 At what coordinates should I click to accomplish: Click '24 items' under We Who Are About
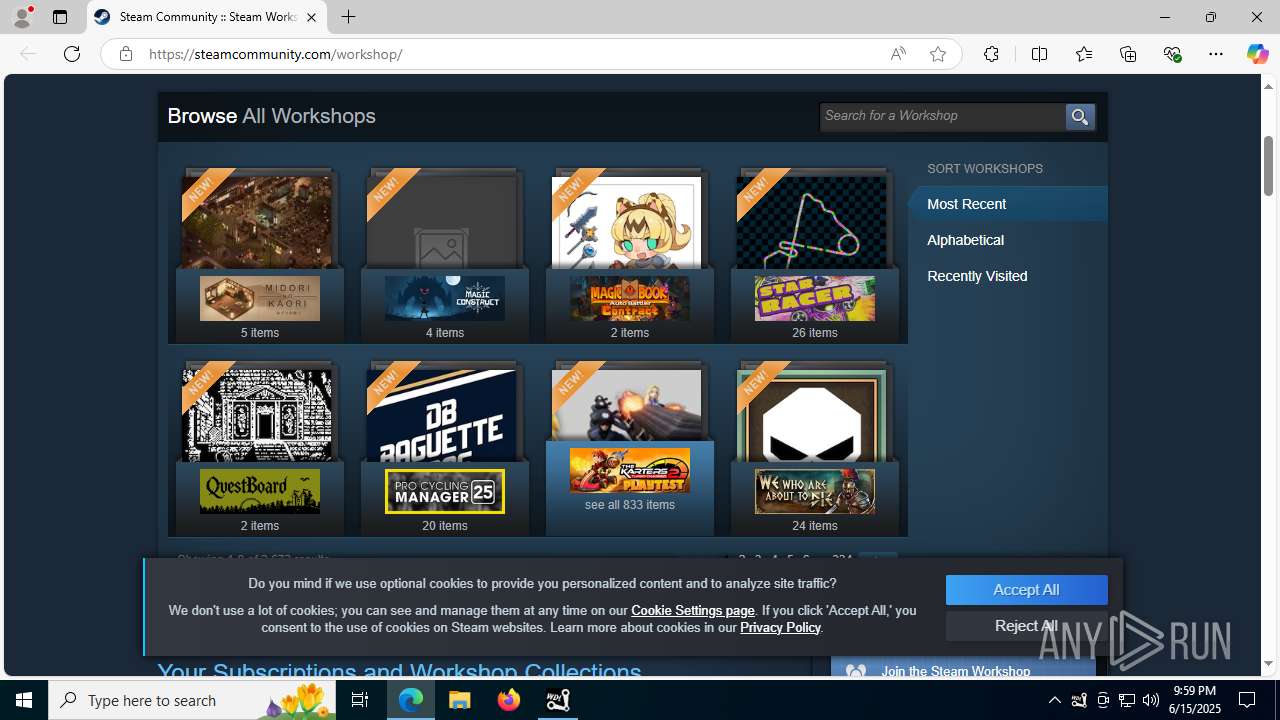coord(815,526)
